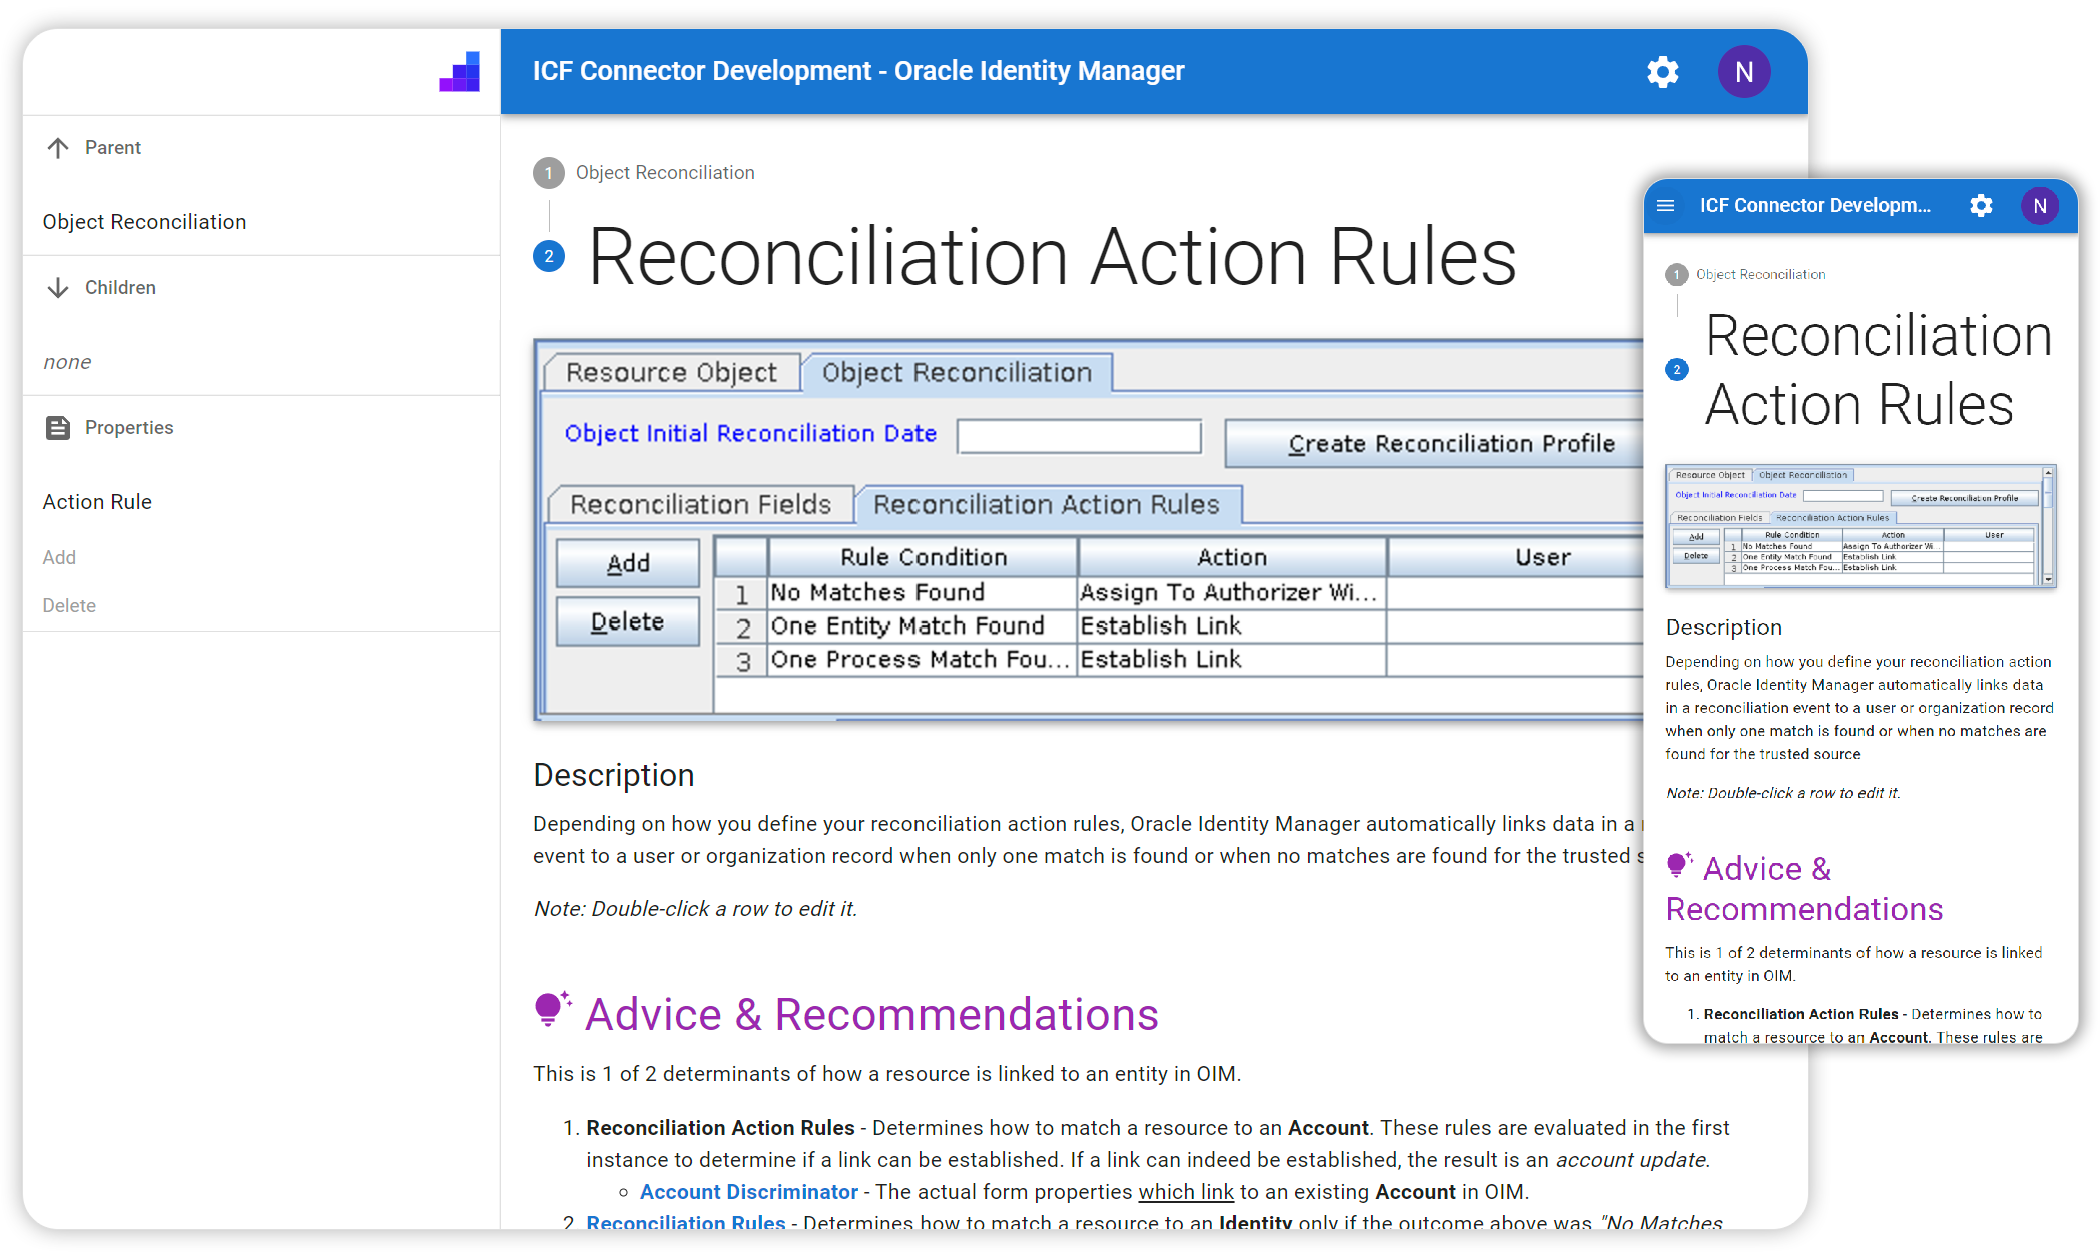Open settings gear in main header

tap(1662, 72)
